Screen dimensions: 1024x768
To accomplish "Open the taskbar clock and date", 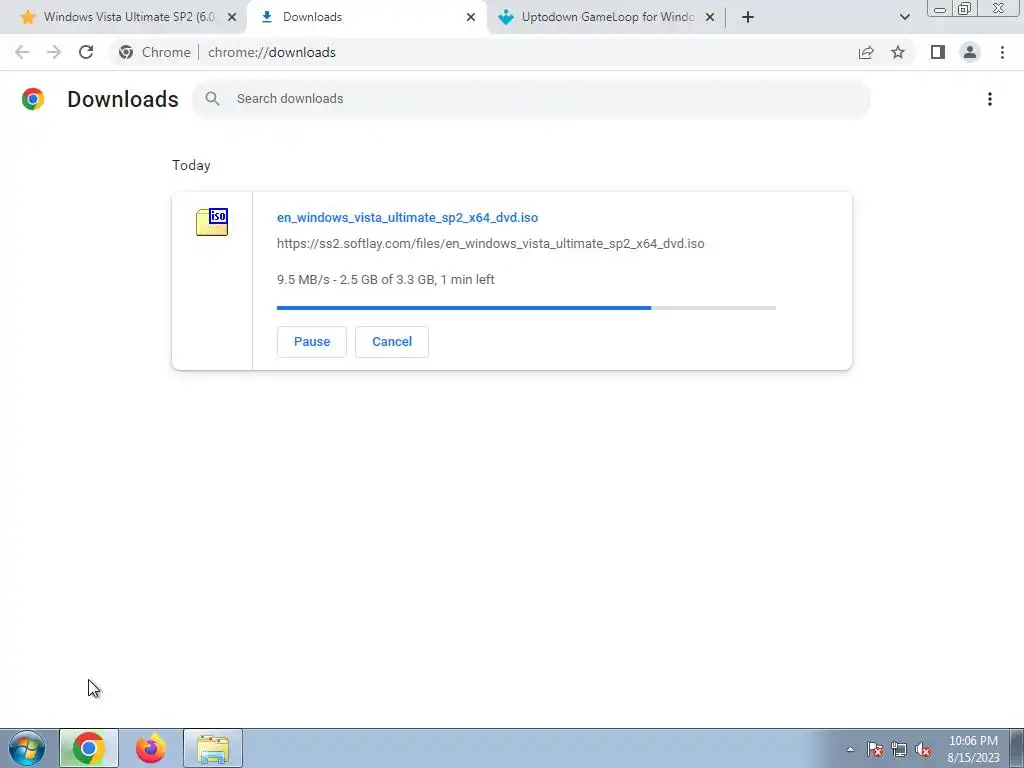I will [973, 749].
